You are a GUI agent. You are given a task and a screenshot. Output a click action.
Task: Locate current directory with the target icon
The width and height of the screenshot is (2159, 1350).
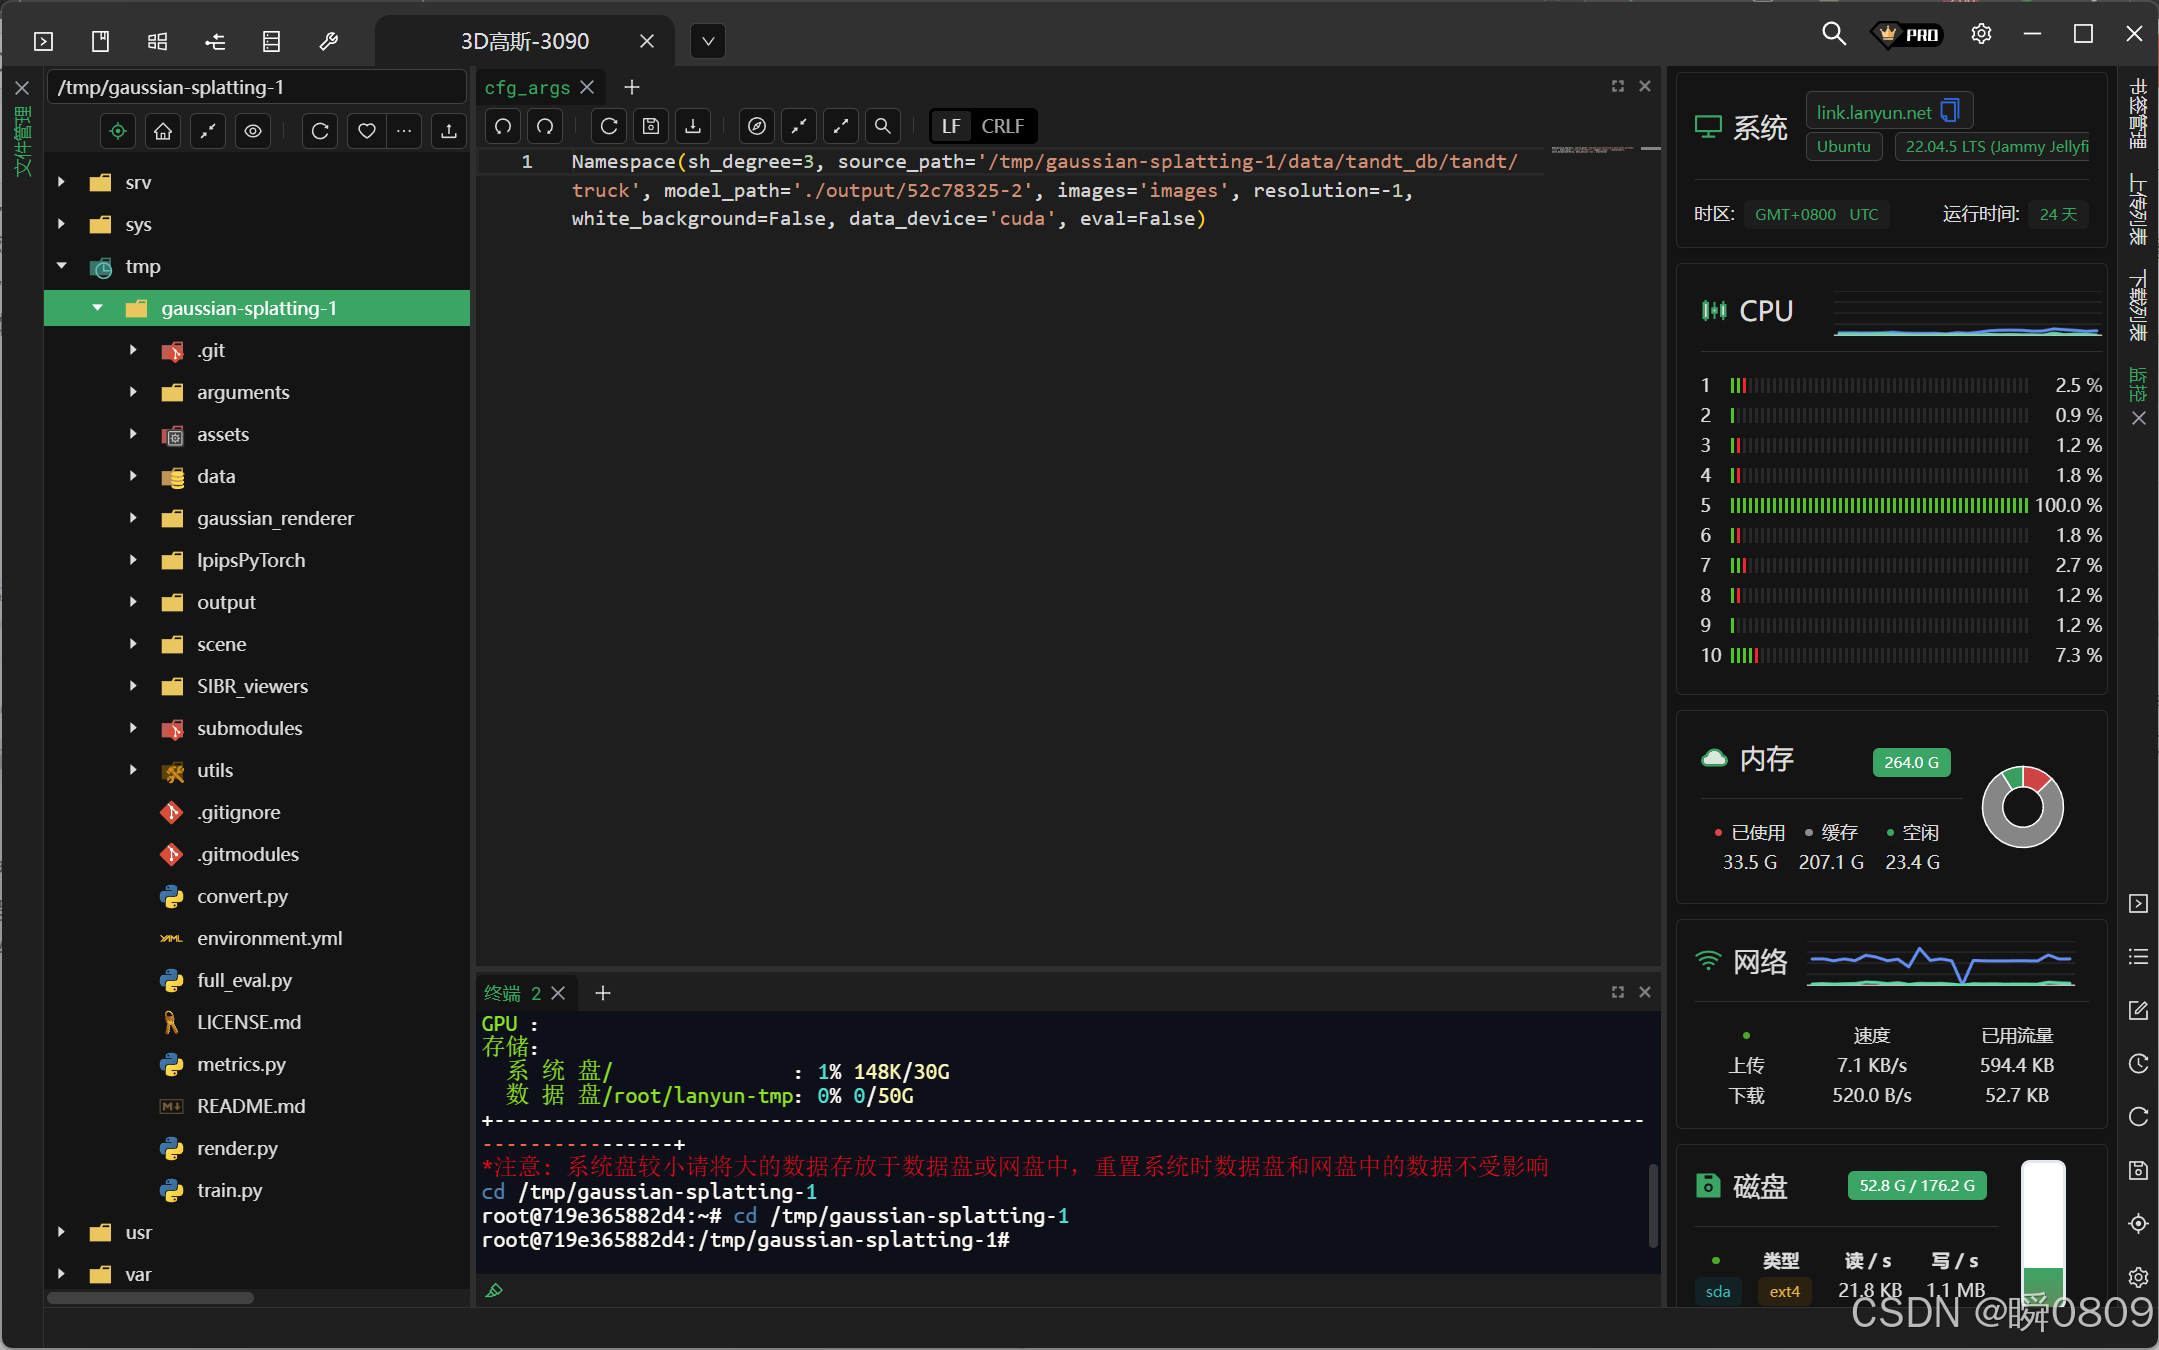[x=118, y=131]
